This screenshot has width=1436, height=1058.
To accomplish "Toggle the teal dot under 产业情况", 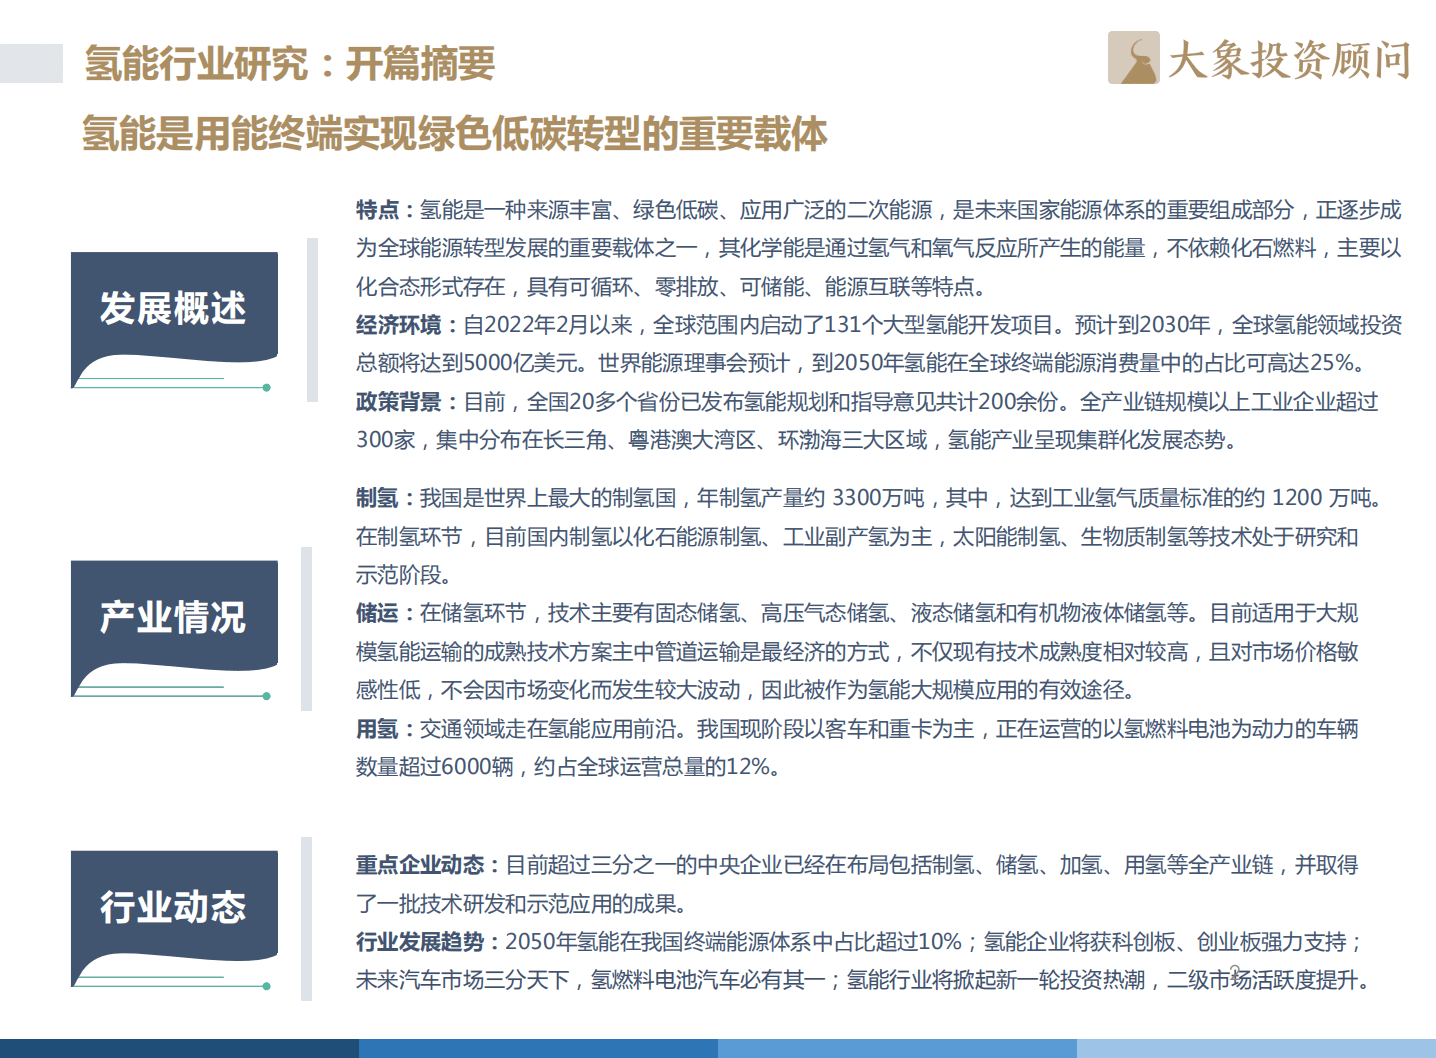I will 265,696.
